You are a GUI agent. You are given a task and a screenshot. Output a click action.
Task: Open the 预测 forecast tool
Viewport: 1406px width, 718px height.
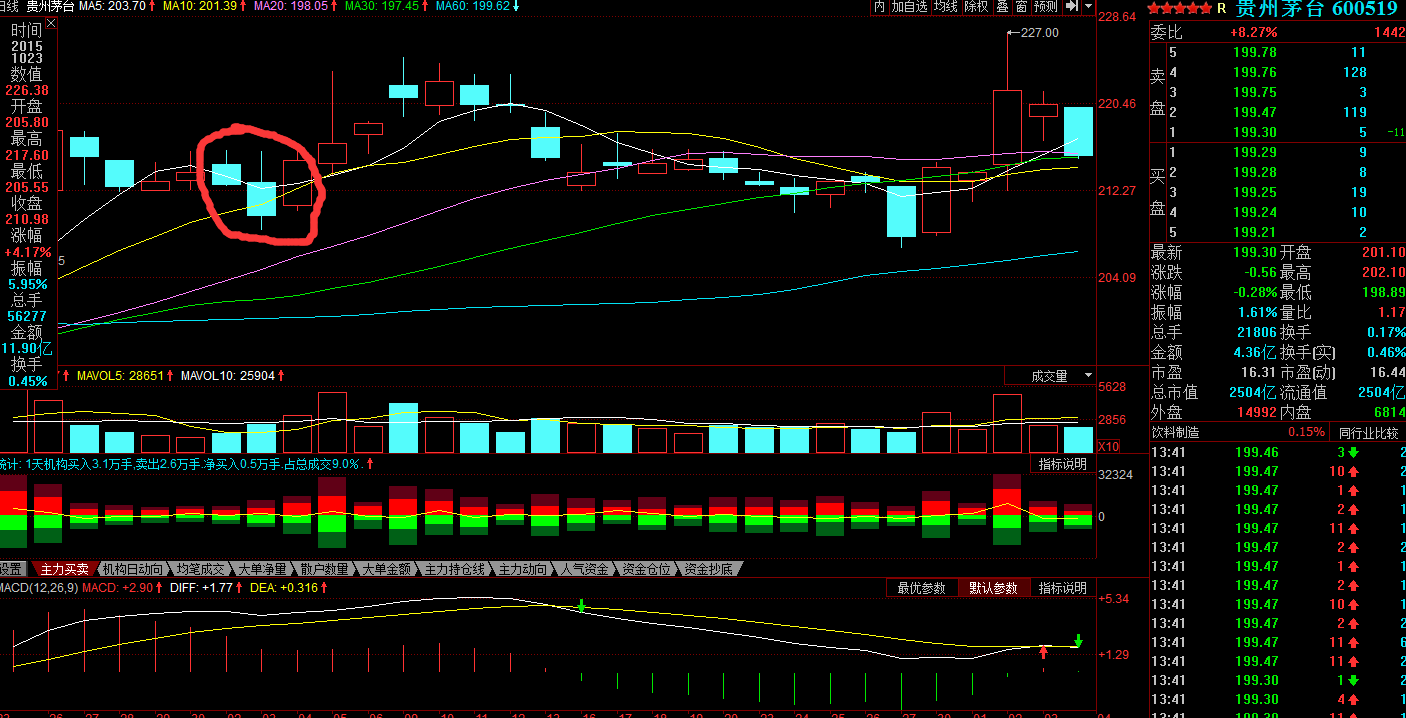pos(1046,6)
